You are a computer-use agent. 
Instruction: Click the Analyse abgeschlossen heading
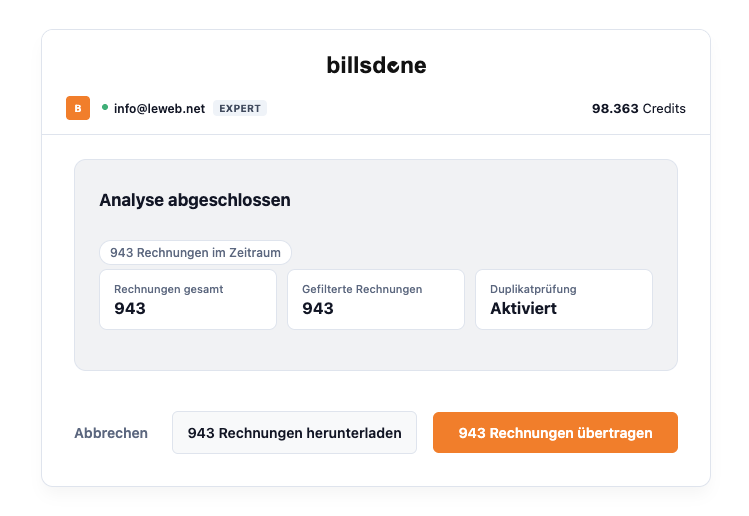[x=195, y=200]
